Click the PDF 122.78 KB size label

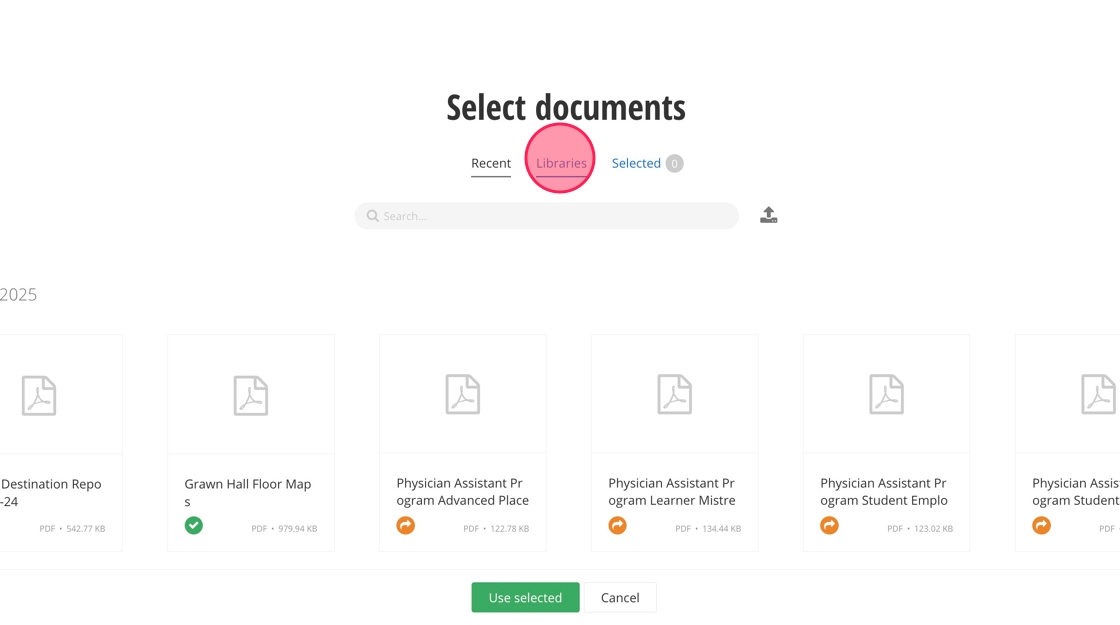click(496, 529)
